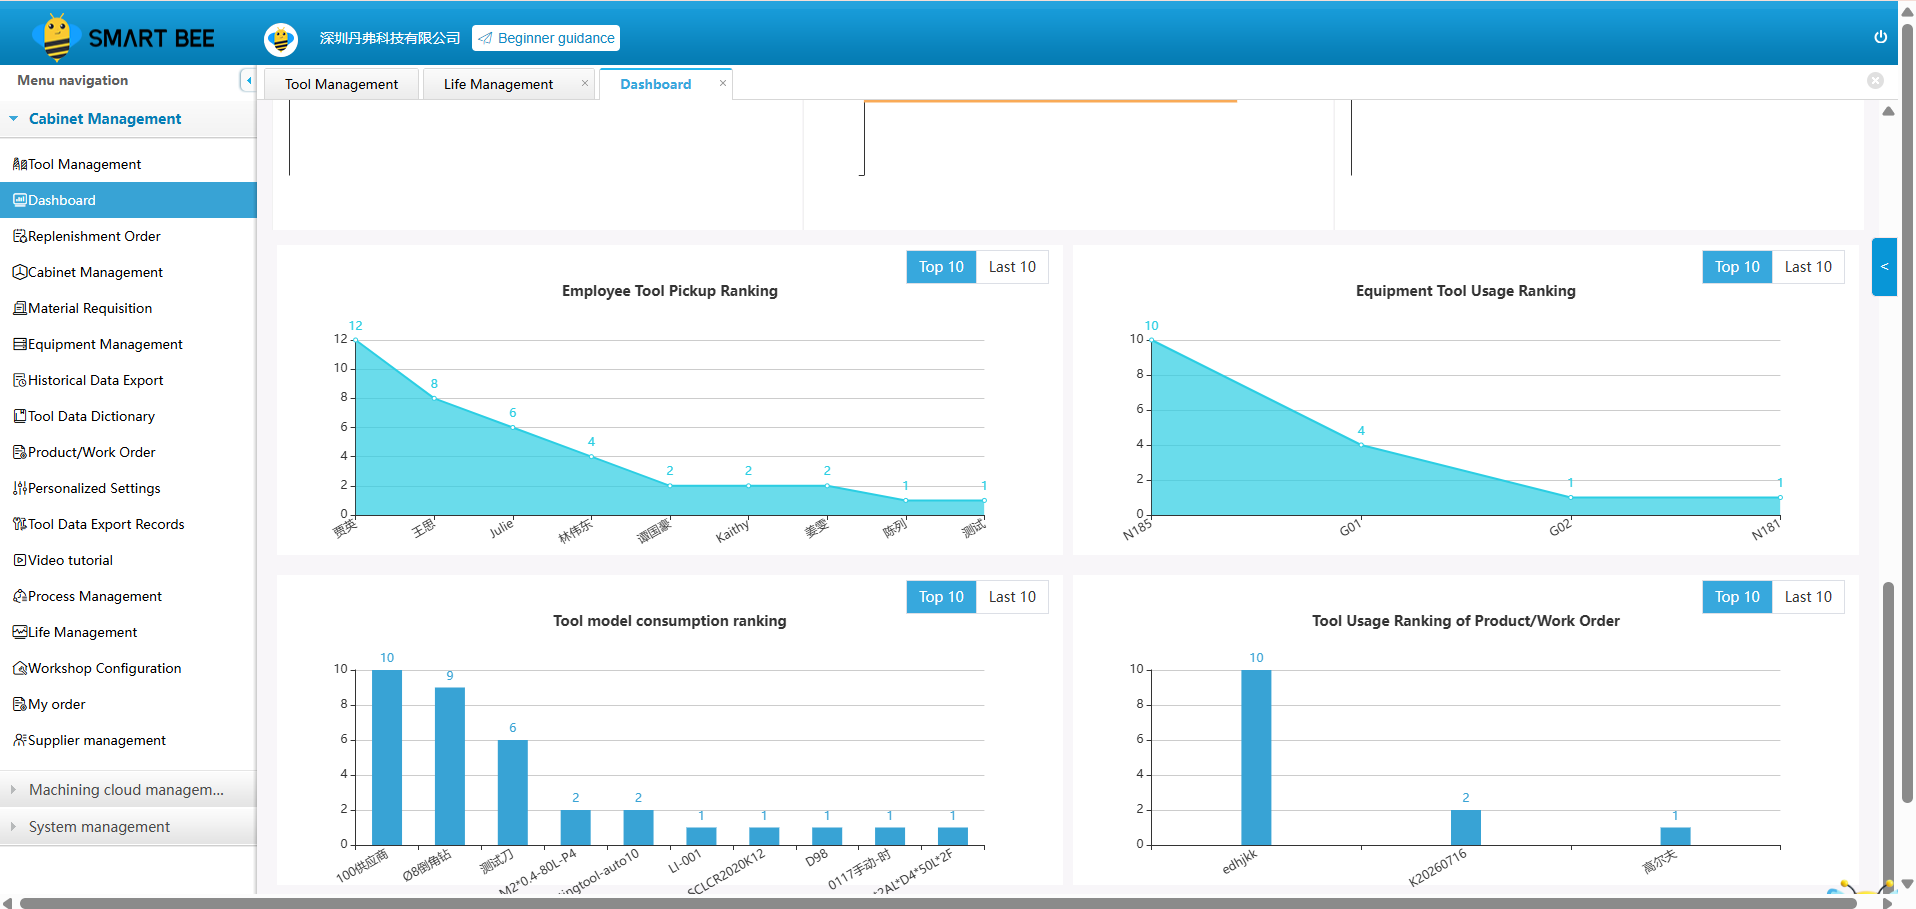Click the Workshop Configuration icon
This screenshot has height=909, width=1916.
(x=20, y=668)
